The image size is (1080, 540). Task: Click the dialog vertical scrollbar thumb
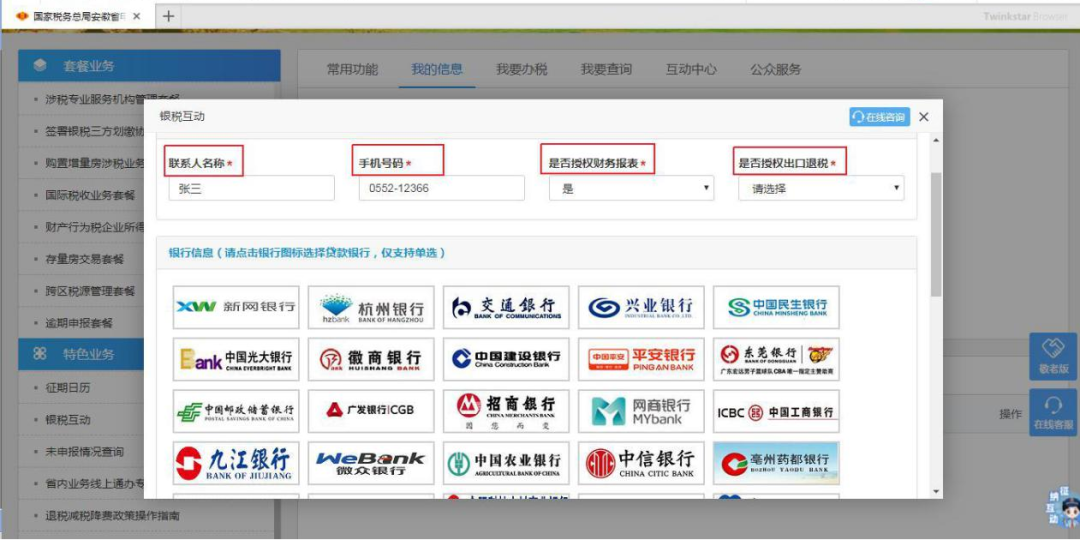tap(935, 234)
